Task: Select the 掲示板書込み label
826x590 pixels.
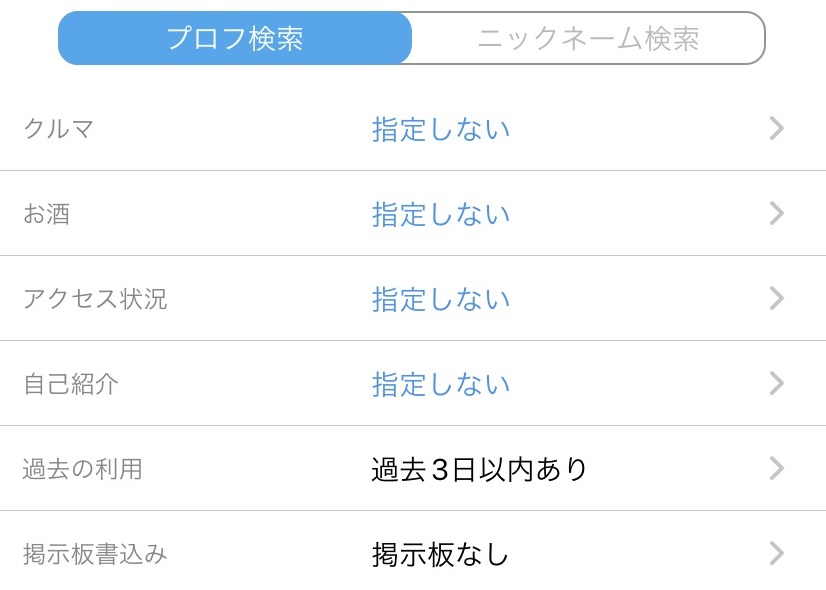Action: [95, 554]
